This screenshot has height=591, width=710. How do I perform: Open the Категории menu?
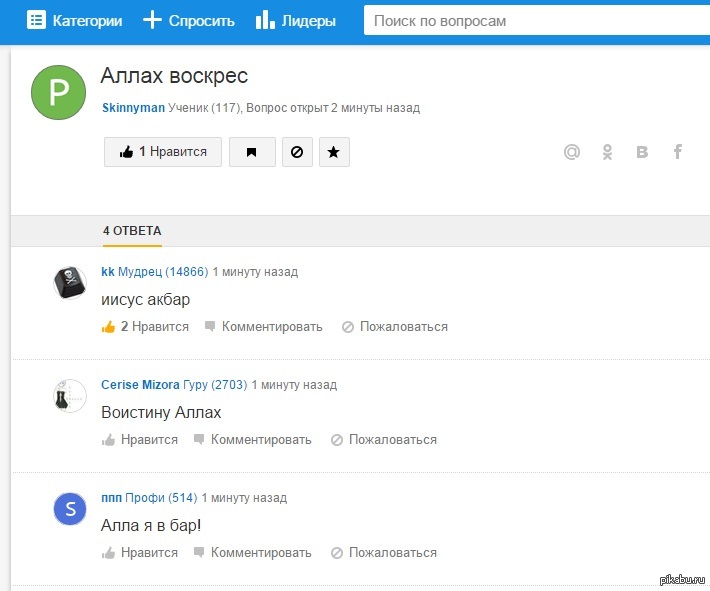75,21
